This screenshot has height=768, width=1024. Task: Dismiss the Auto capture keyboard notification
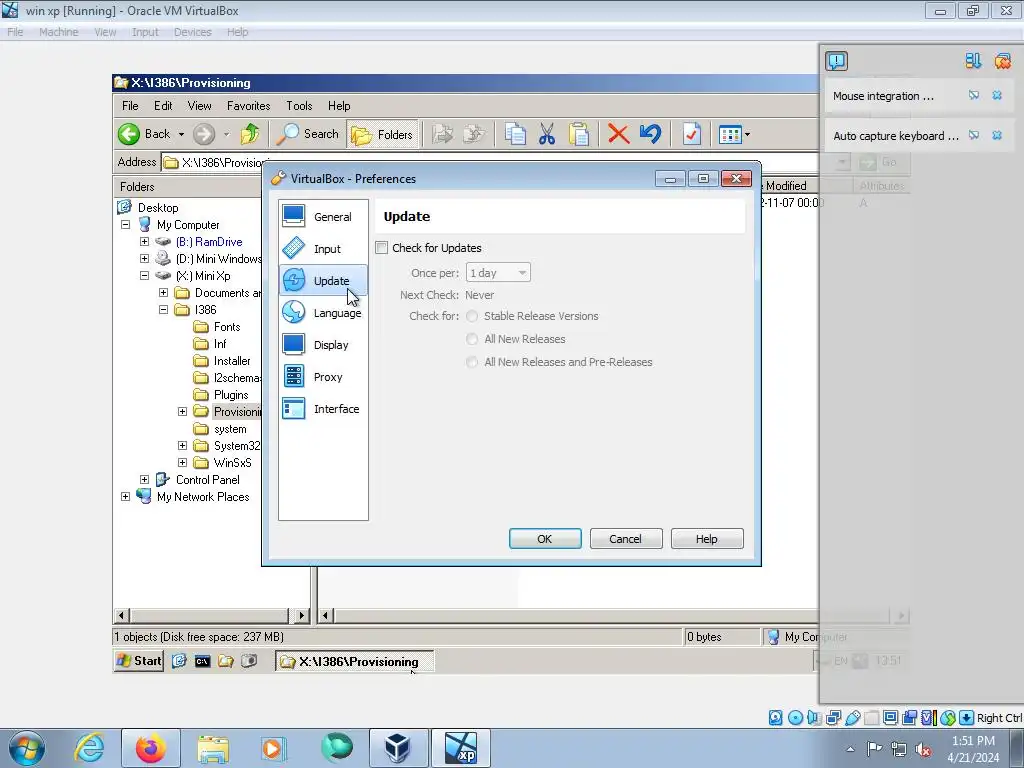click(x=997, y=135)
